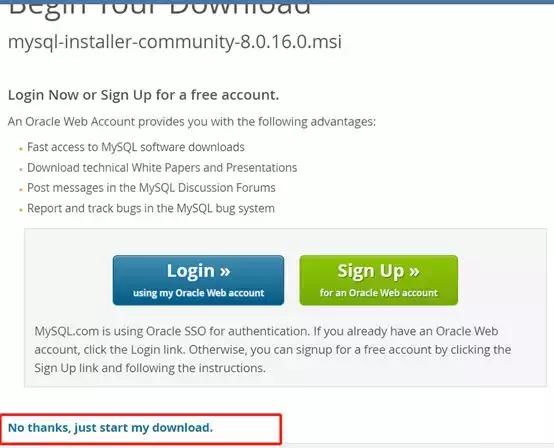554x448 pixels.
Task: Click the » chevron on Sign Up button
Action: (x=414, y=271)
